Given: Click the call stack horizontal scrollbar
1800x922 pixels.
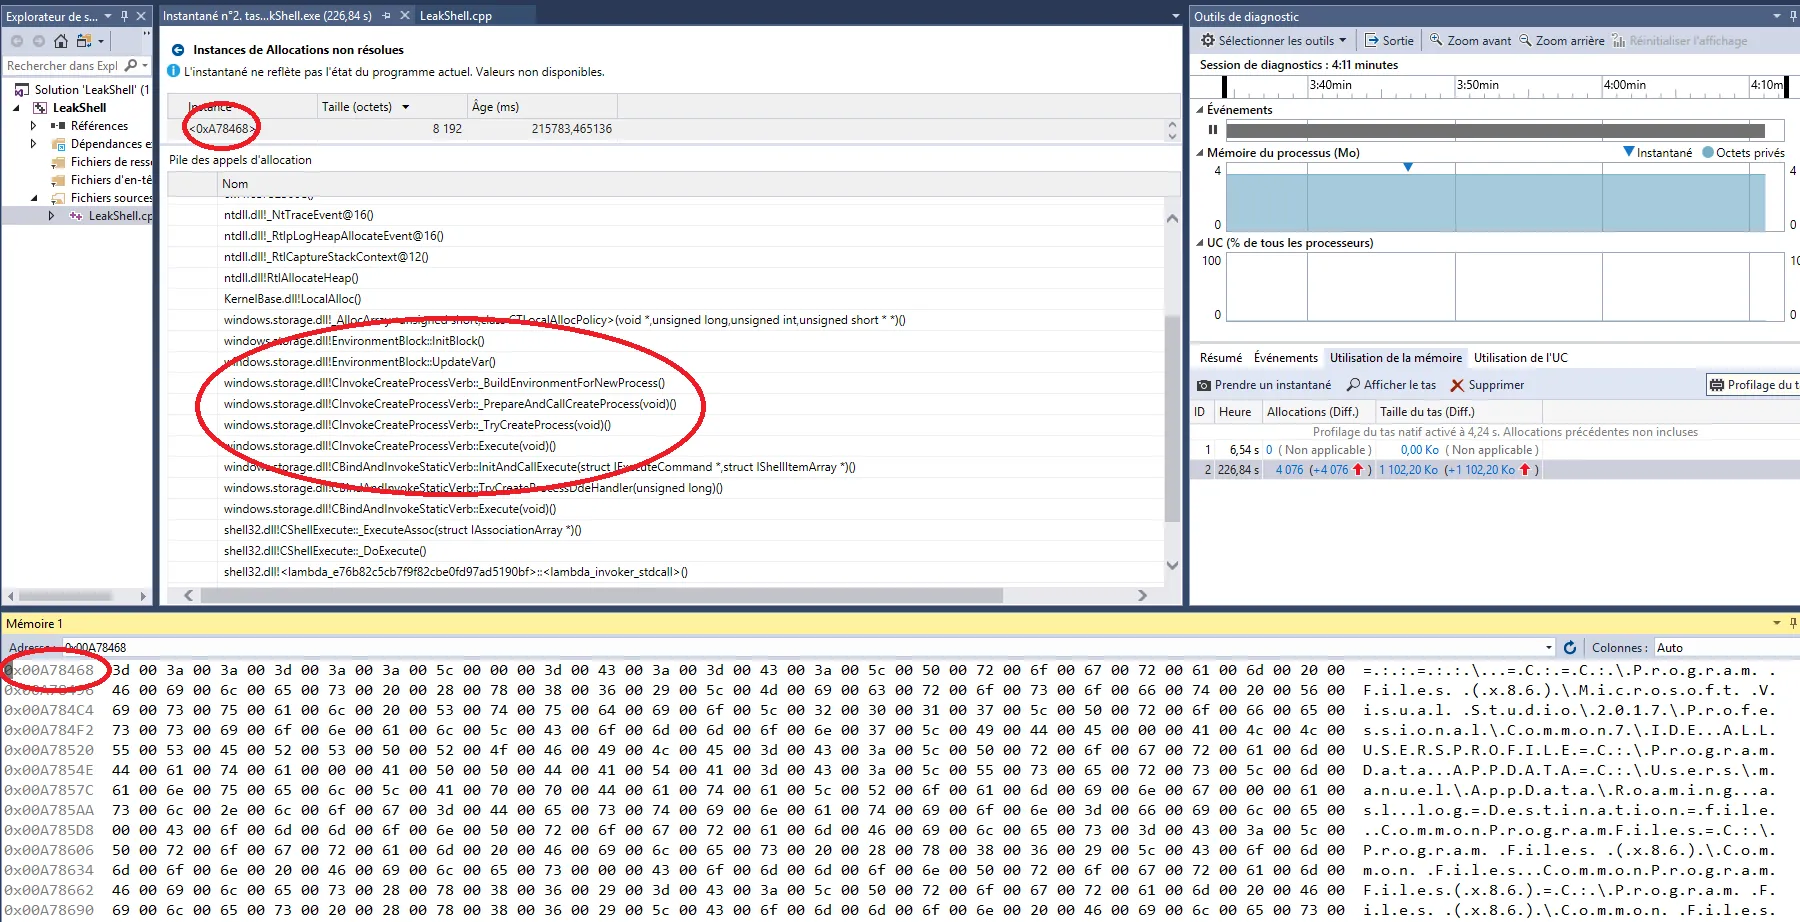Looking at the screenshot, I should (602, 595).
